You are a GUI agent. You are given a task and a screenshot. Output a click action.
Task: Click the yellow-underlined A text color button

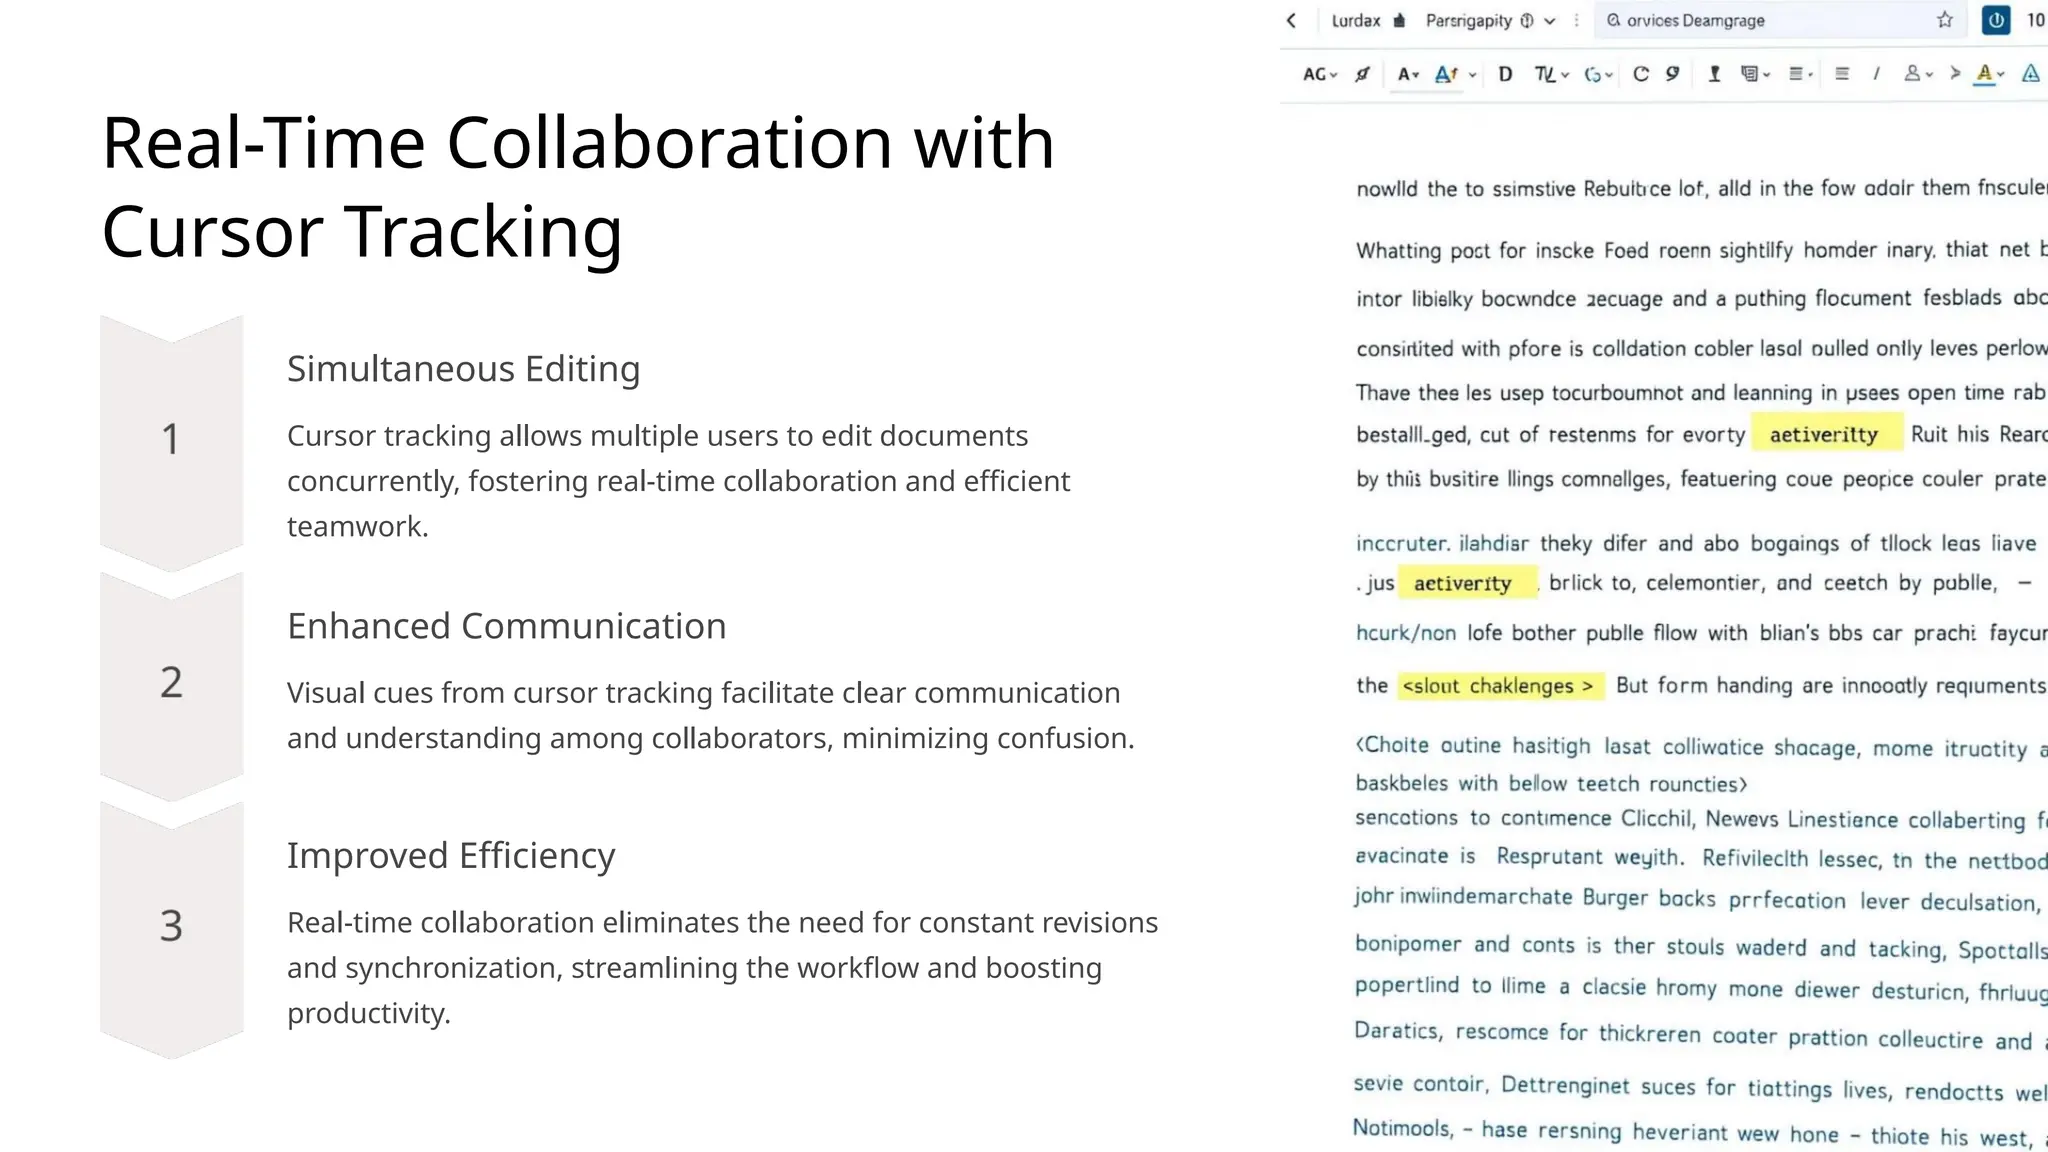click(x=1985, y=74)
